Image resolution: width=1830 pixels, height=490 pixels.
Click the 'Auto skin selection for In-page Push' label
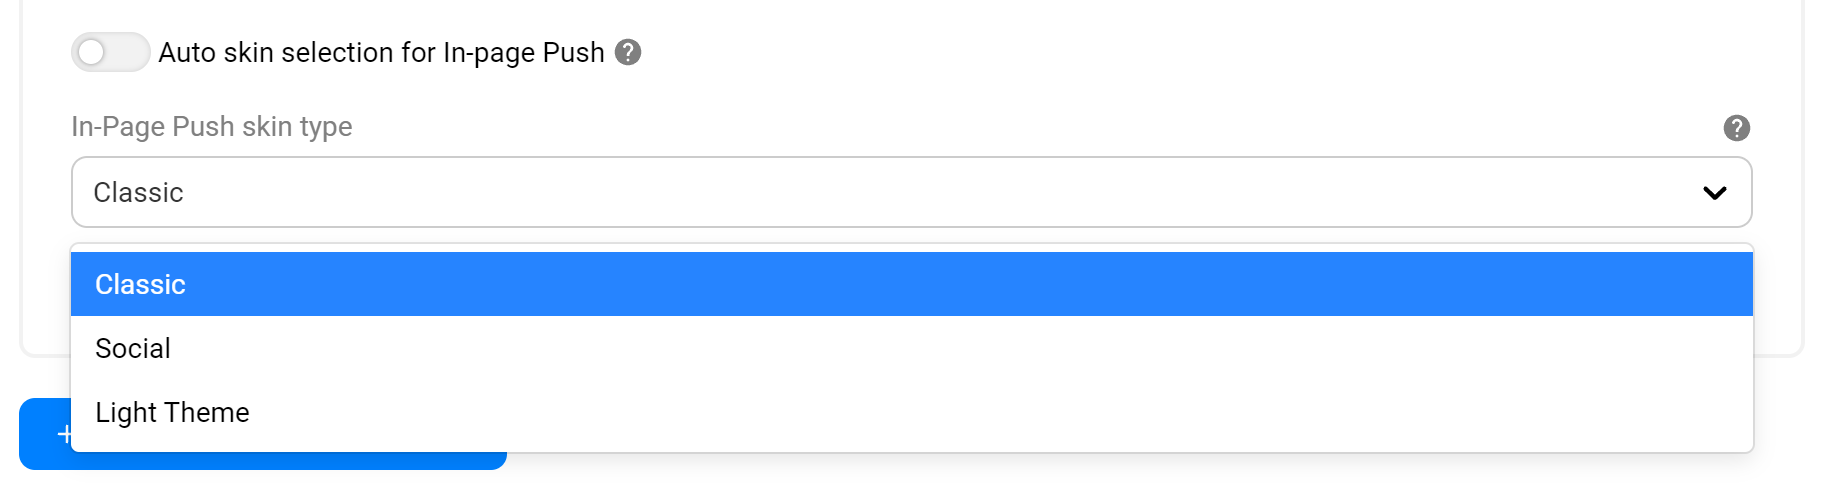[x=381, y=52]
